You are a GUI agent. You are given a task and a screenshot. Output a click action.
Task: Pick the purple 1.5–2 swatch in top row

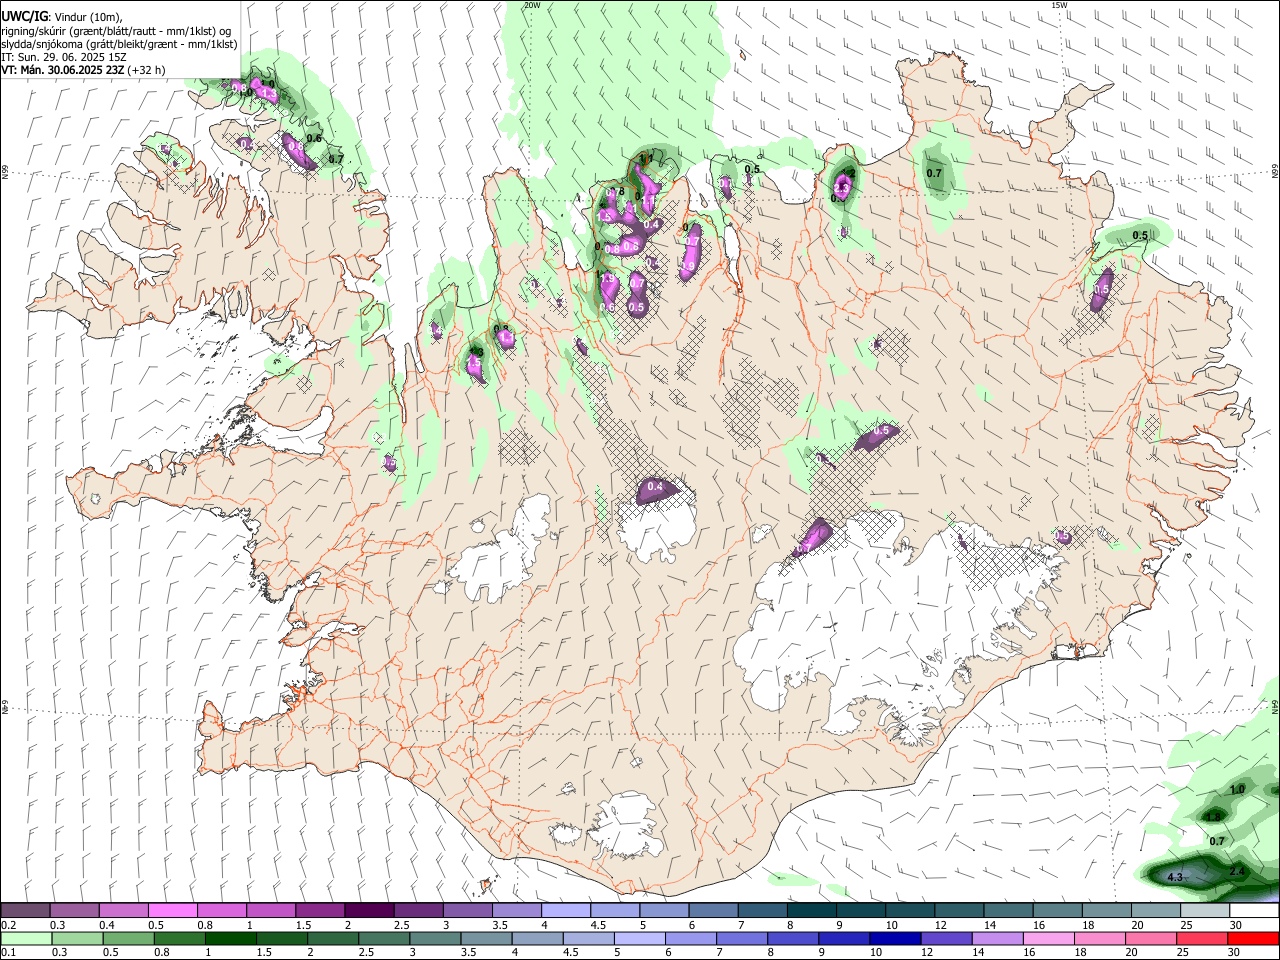click(x=320, y=911)
